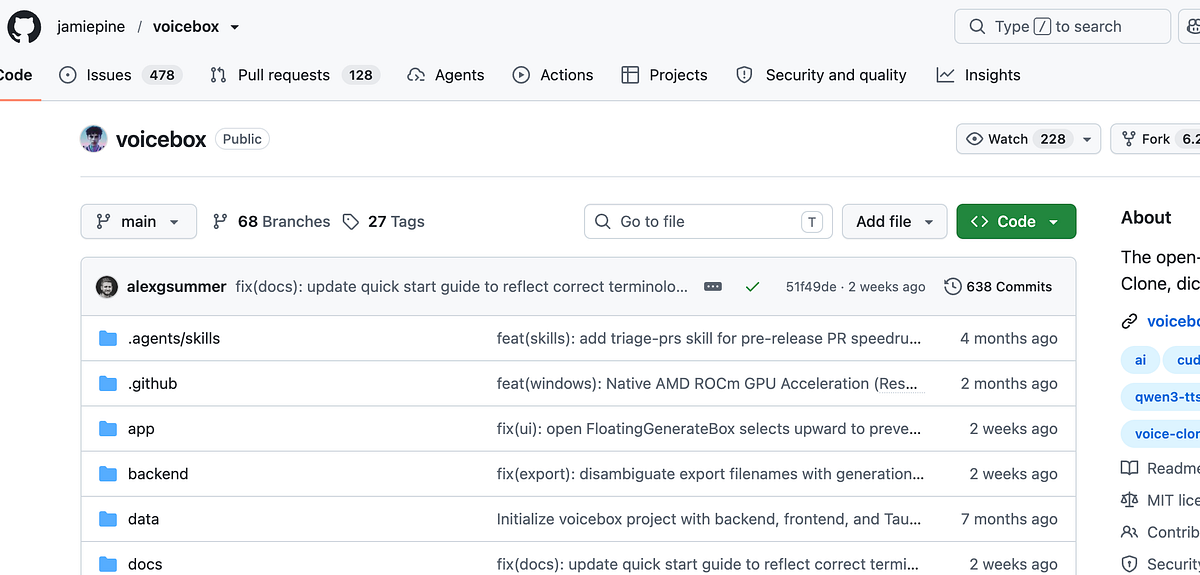The width and height of the screenshot is (1200, 575).
Task: Open commit fix(export): disambiguate export filenames
Action: (711, 474)
